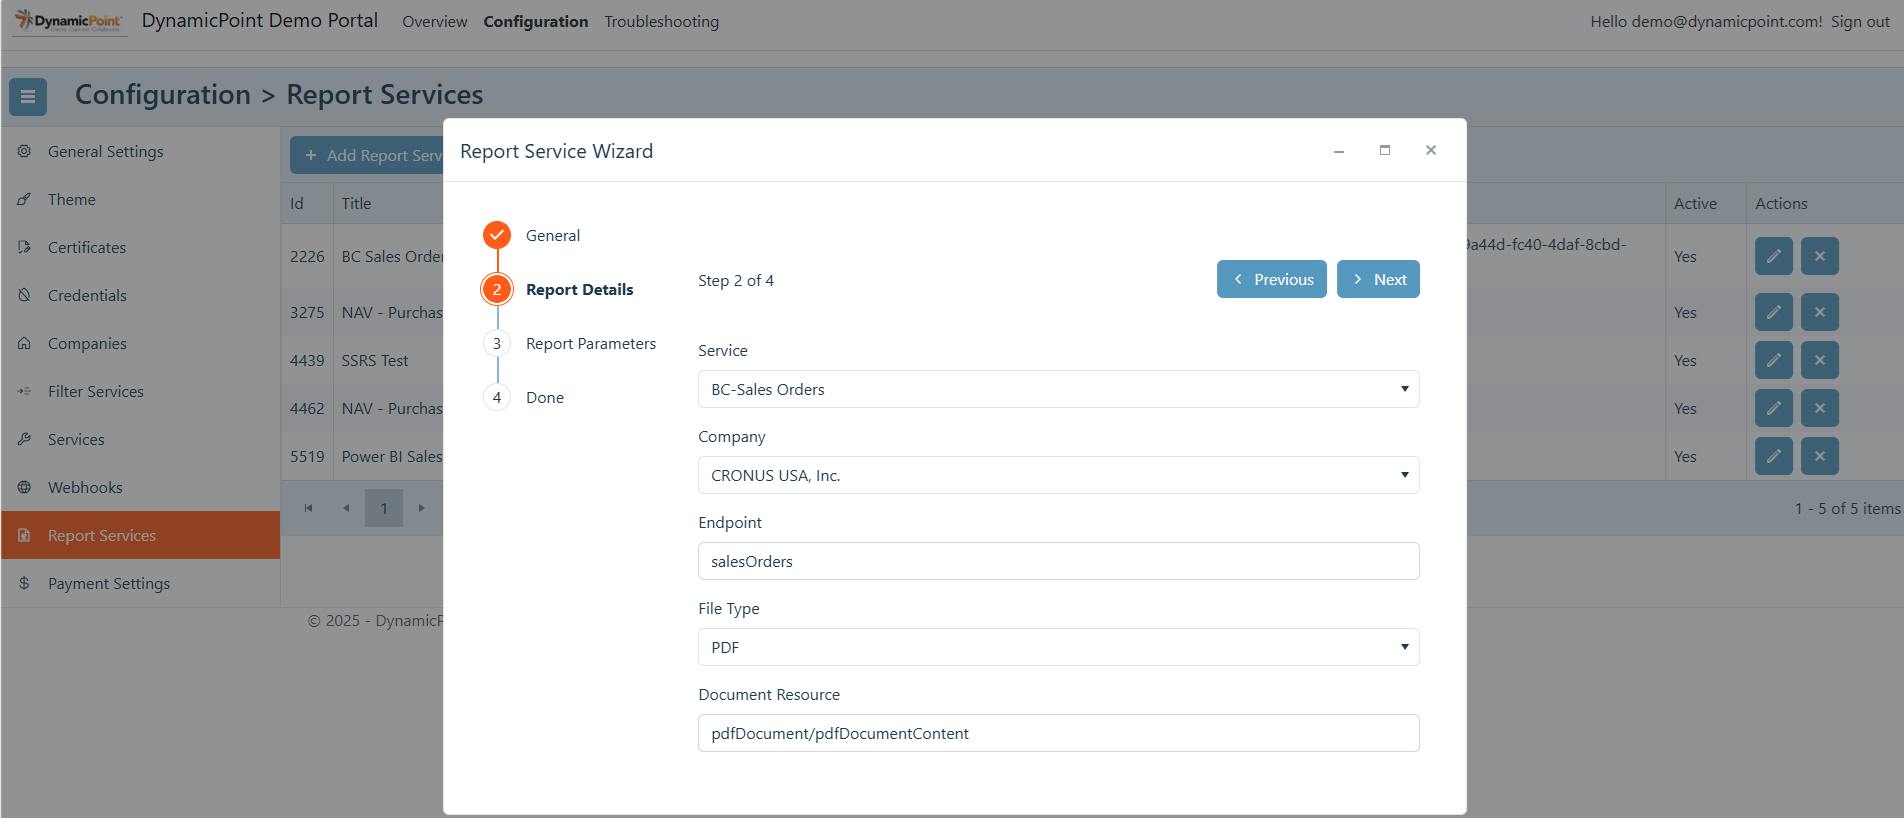The width and height of the screenshot is (1904, 818).
Task: Click the Credentials icon in sidebar
Action: pyautogui.click(x=24, y=295)
